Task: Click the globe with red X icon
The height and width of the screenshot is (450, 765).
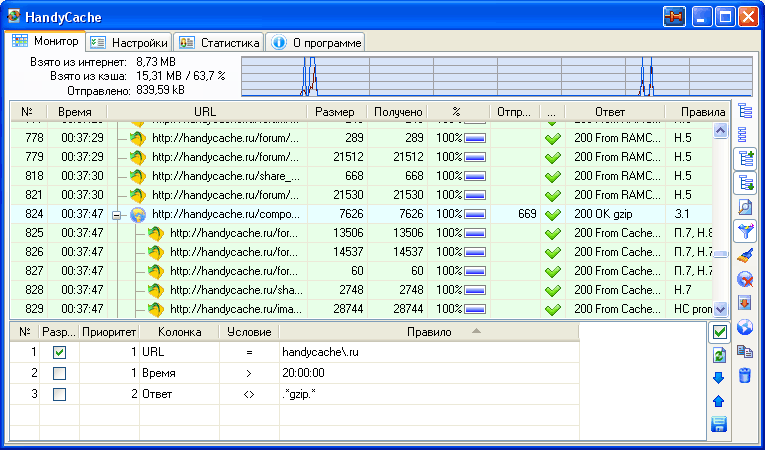Action: click(x=745, y=280)
